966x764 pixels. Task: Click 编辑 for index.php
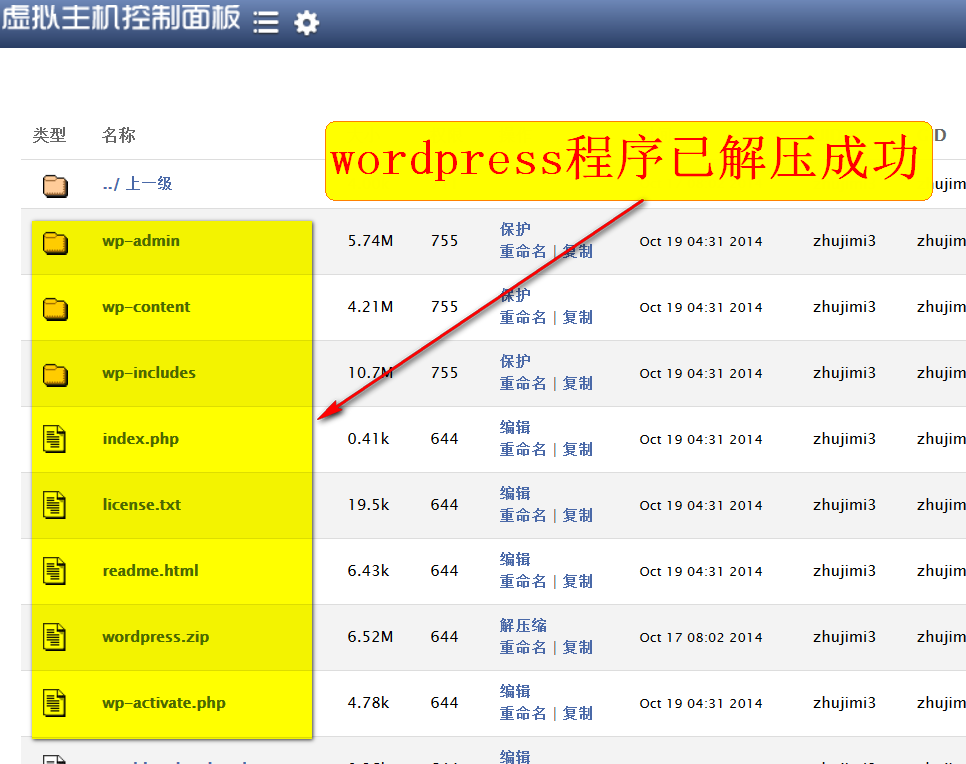click(515, 427)
